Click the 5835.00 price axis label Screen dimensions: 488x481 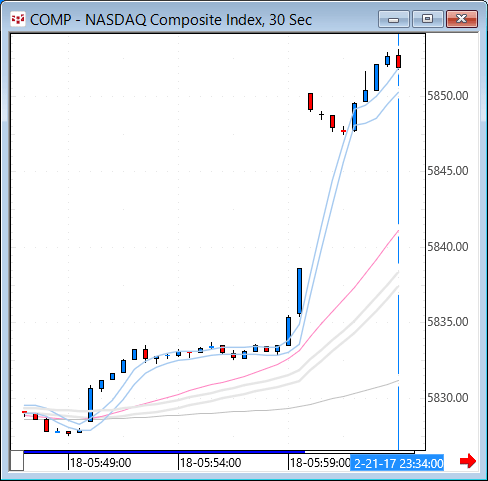point(448,322)
